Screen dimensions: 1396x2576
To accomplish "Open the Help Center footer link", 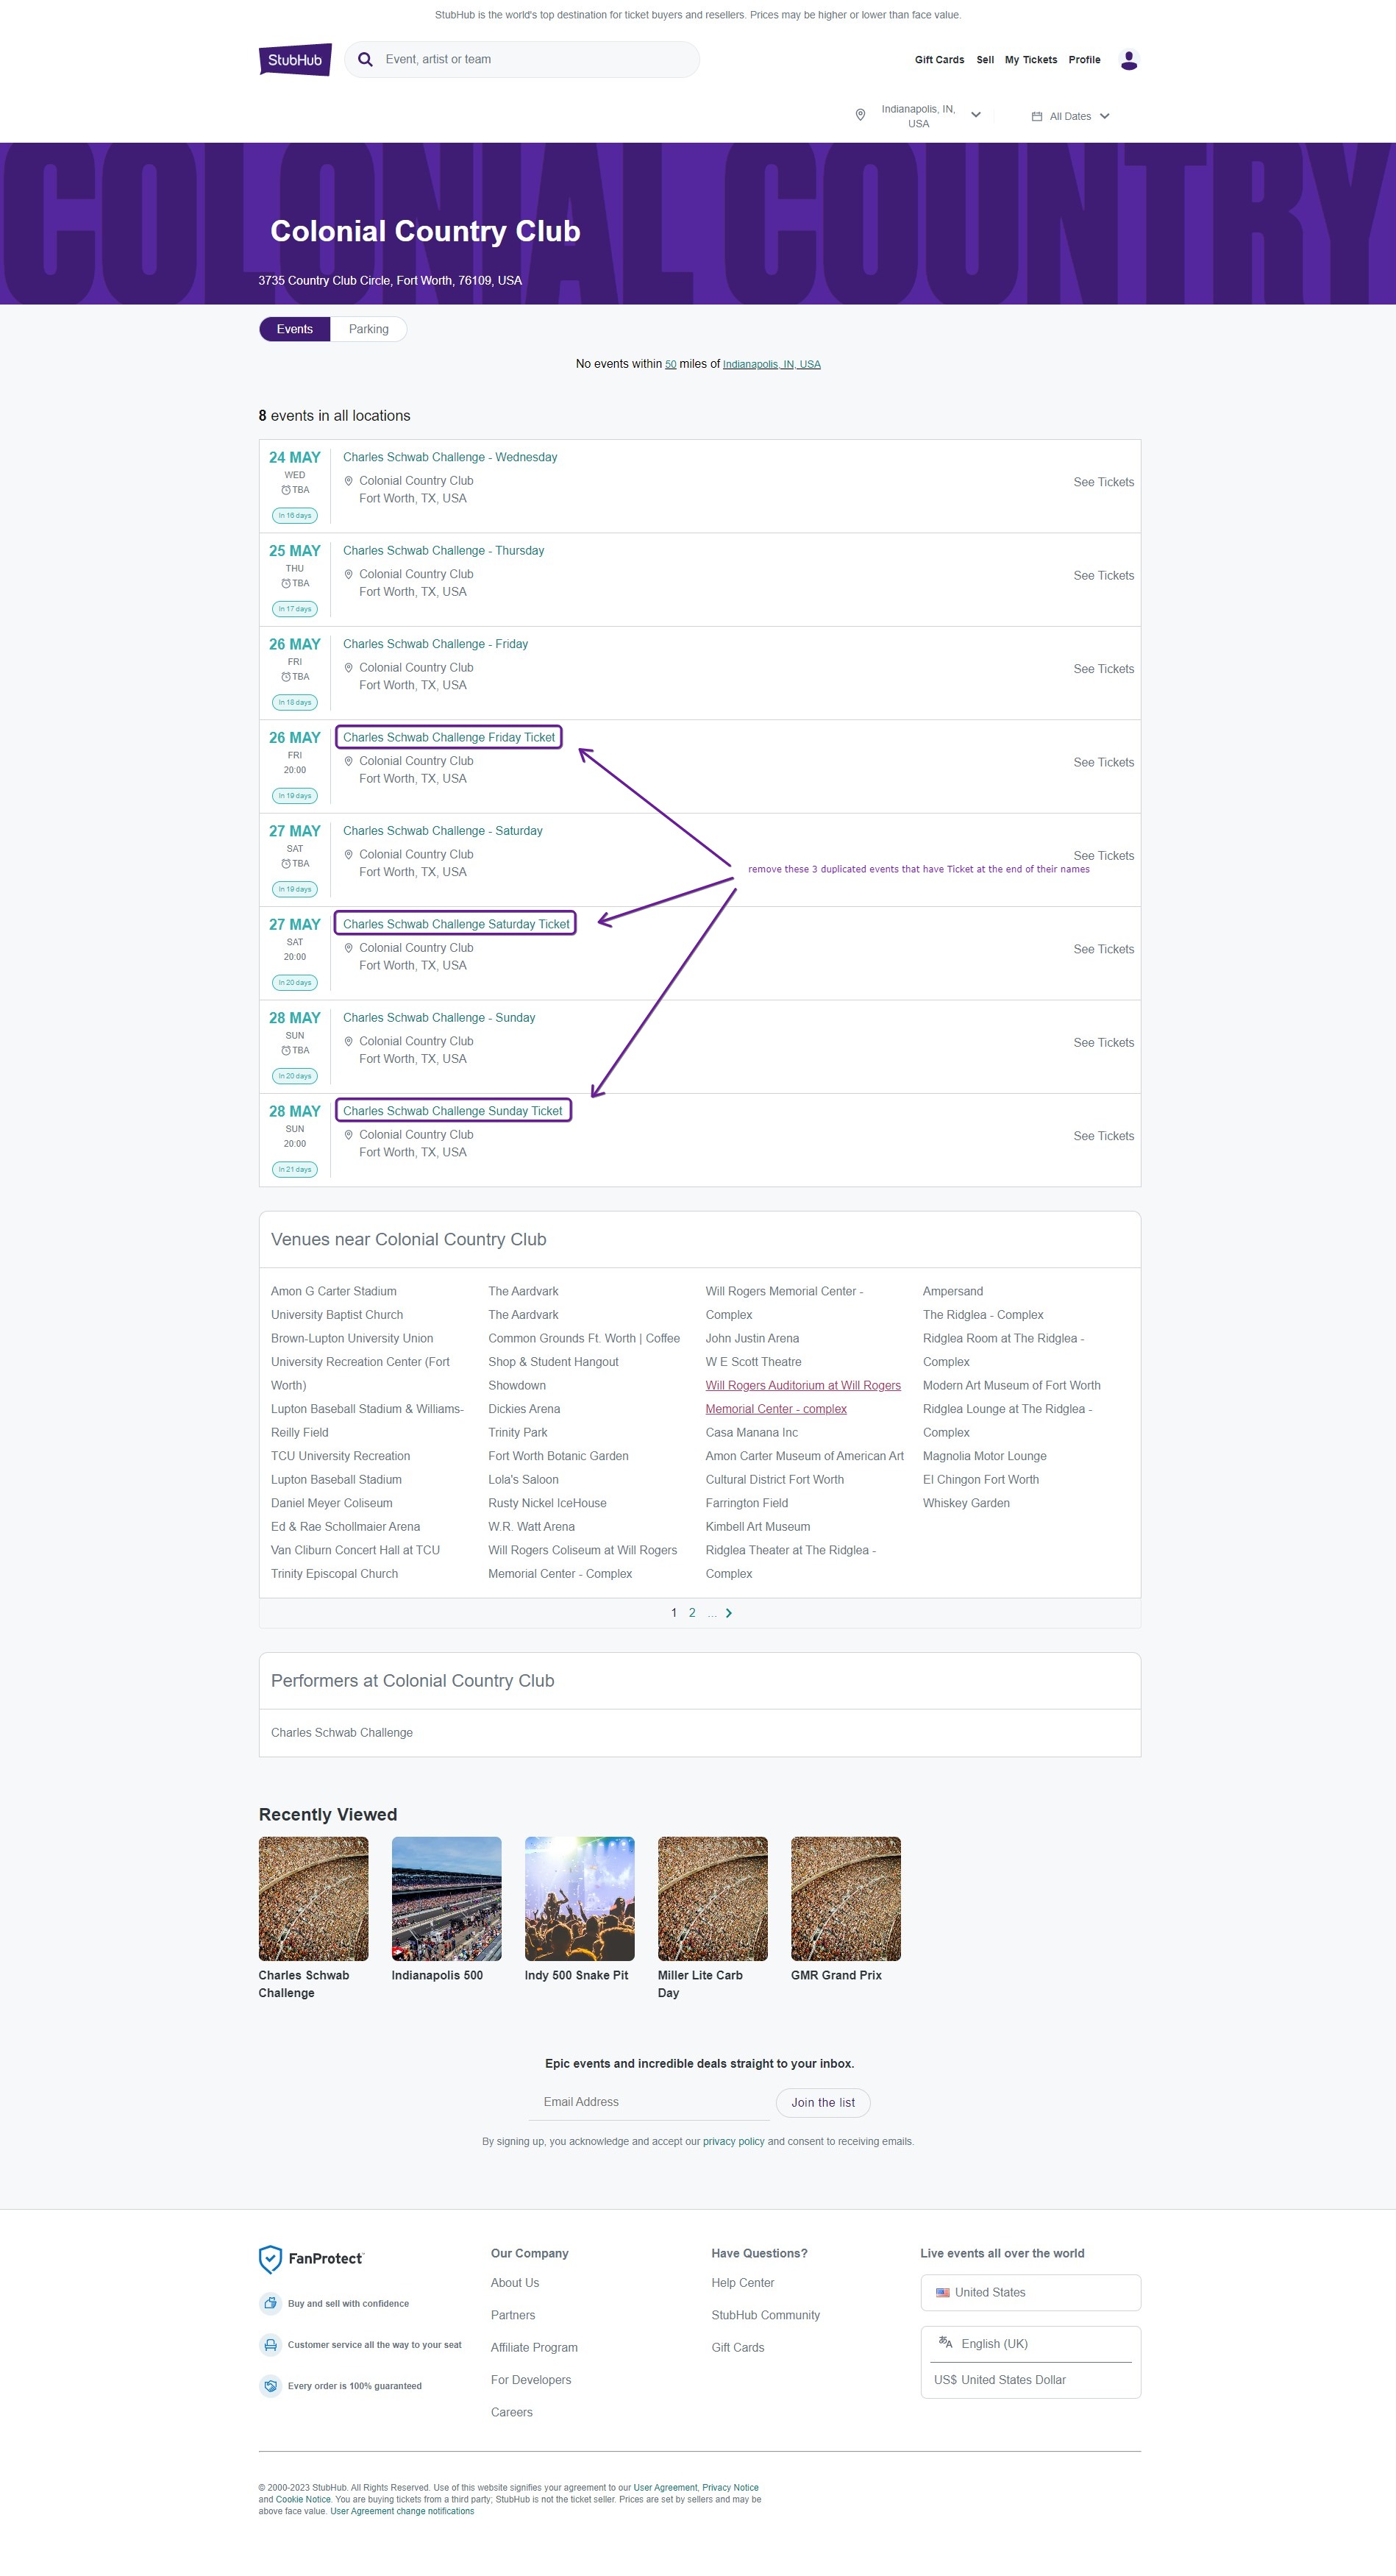I will click(x=743, y=2283).
